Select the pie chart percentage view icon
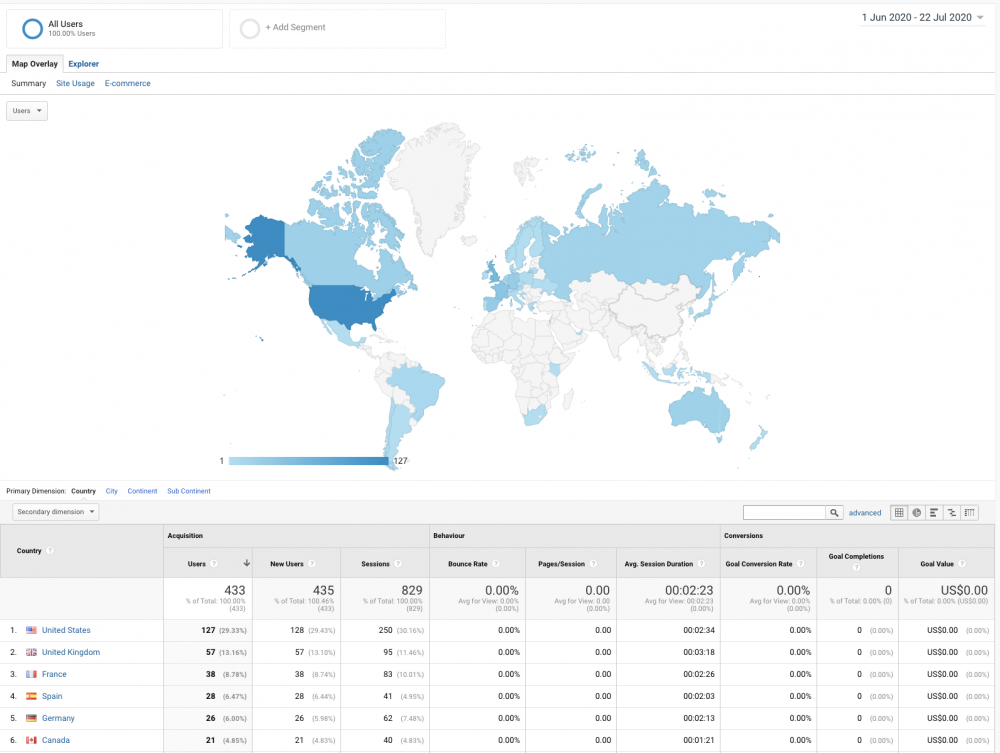The height and width of the screenshot is (753, 1000). coord(916,512)
